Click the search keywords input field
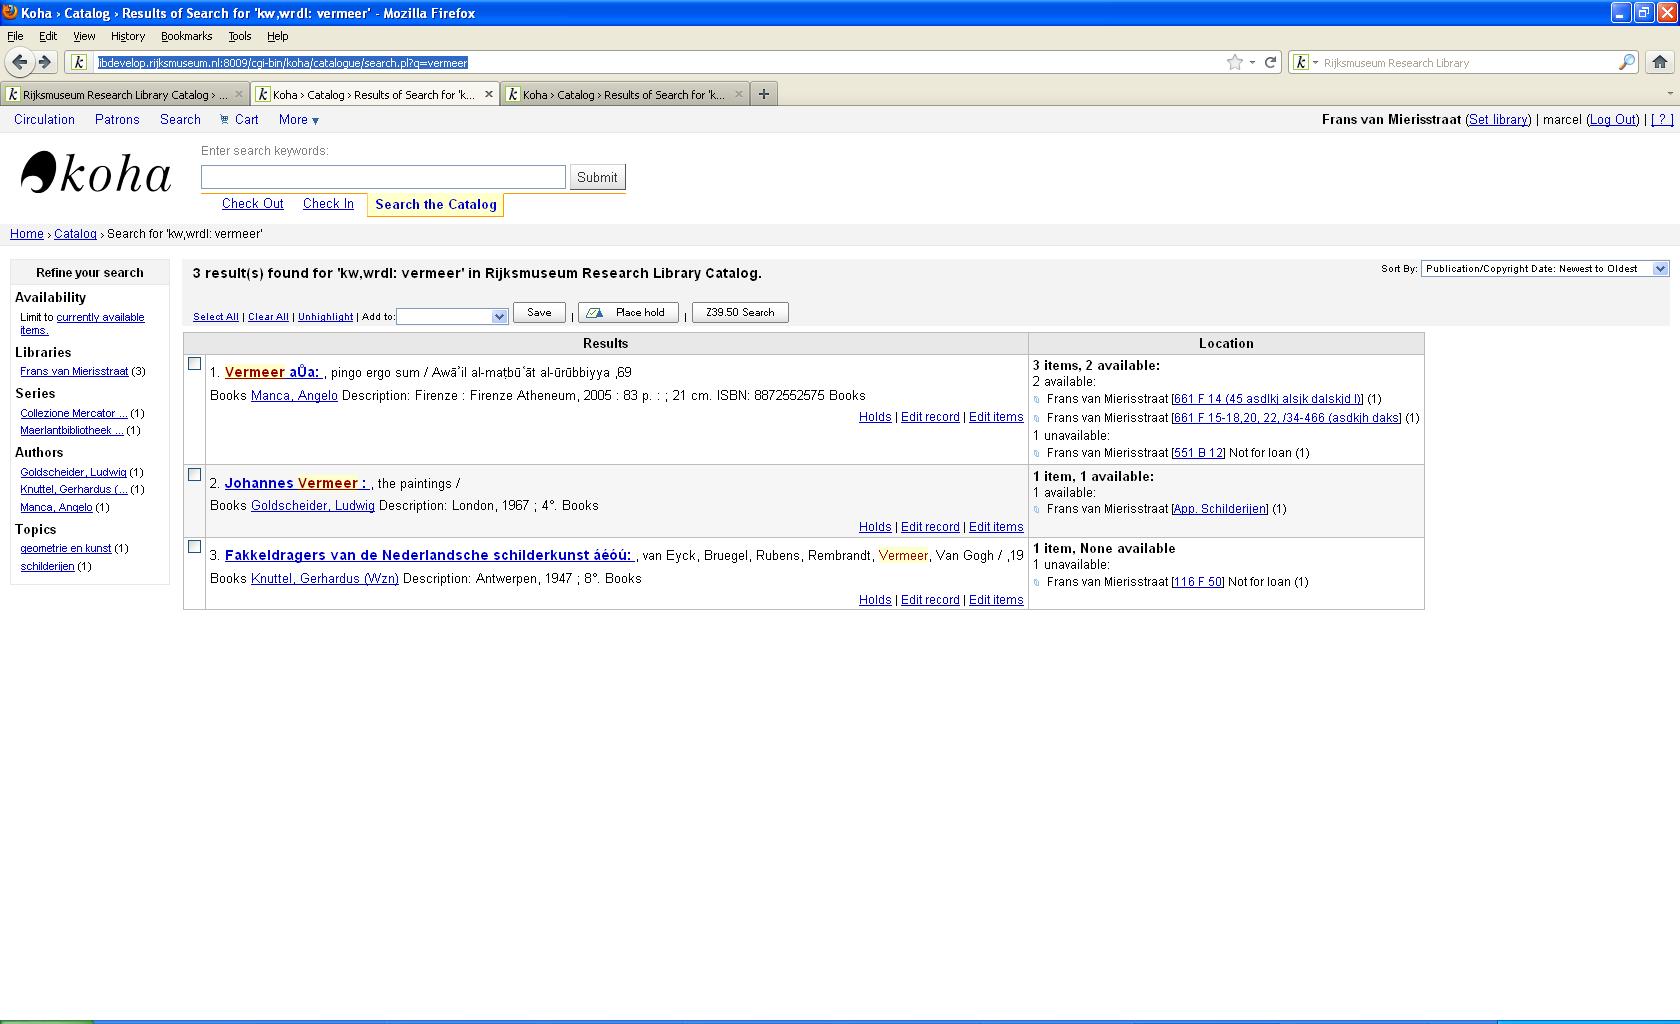 point(383,177)
